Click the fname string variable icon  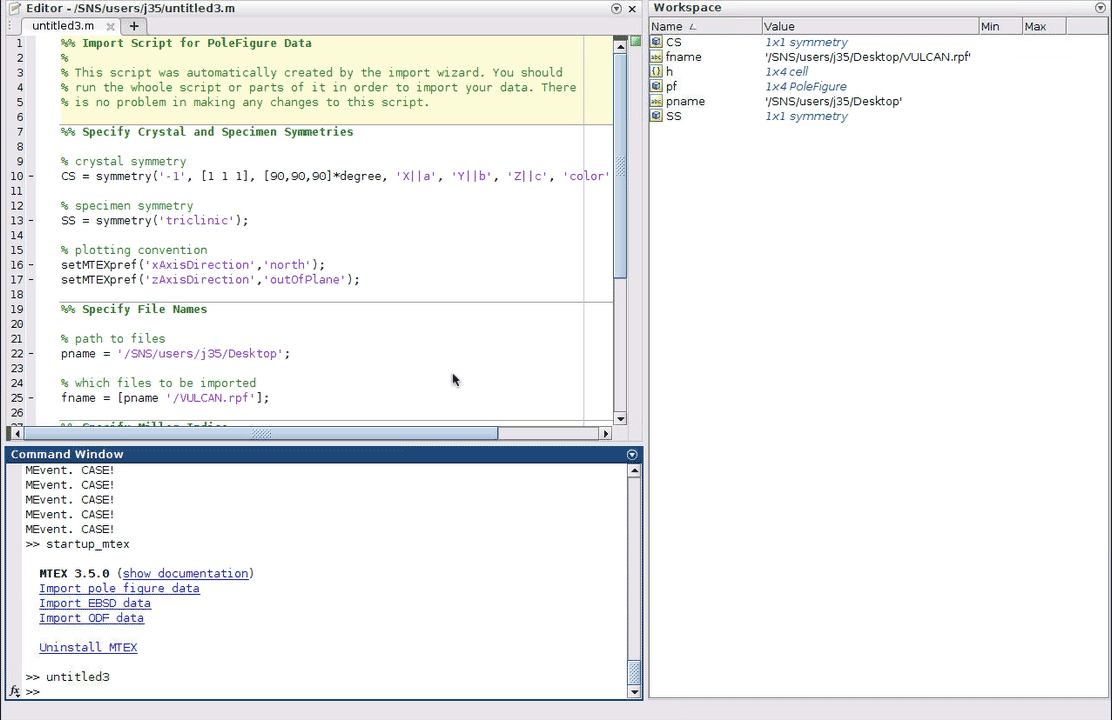(656, 57)
